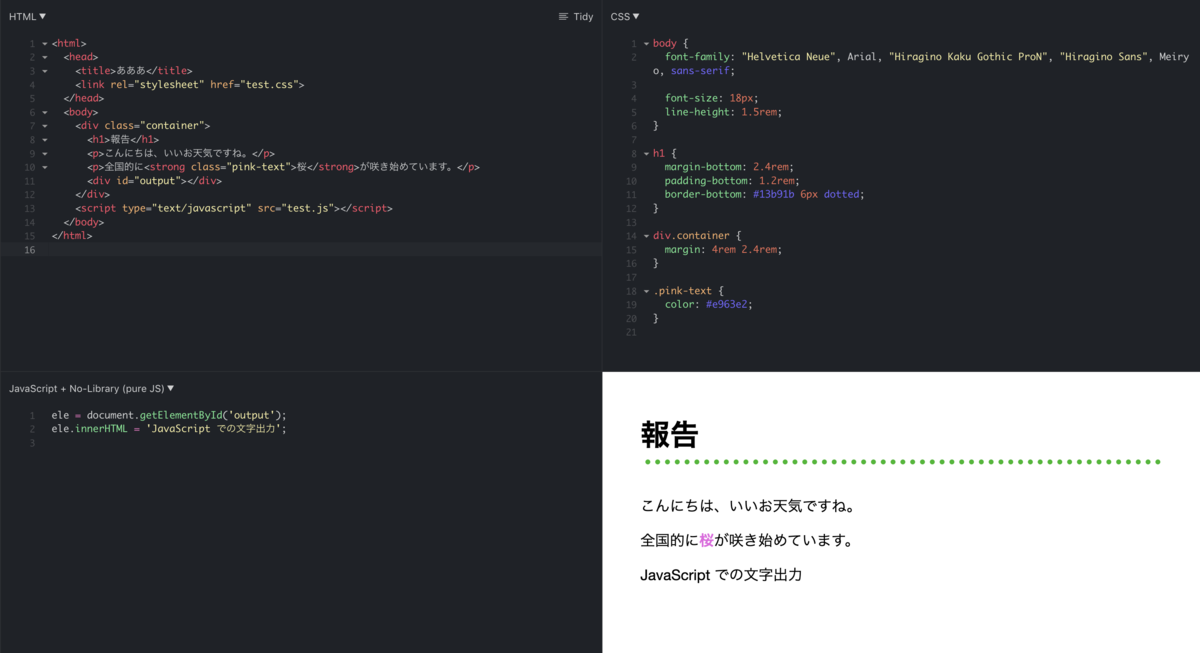Screen dimensions: 1200x653
Task: Collapse the CSS body rule fold arrow
Action: 646,44
